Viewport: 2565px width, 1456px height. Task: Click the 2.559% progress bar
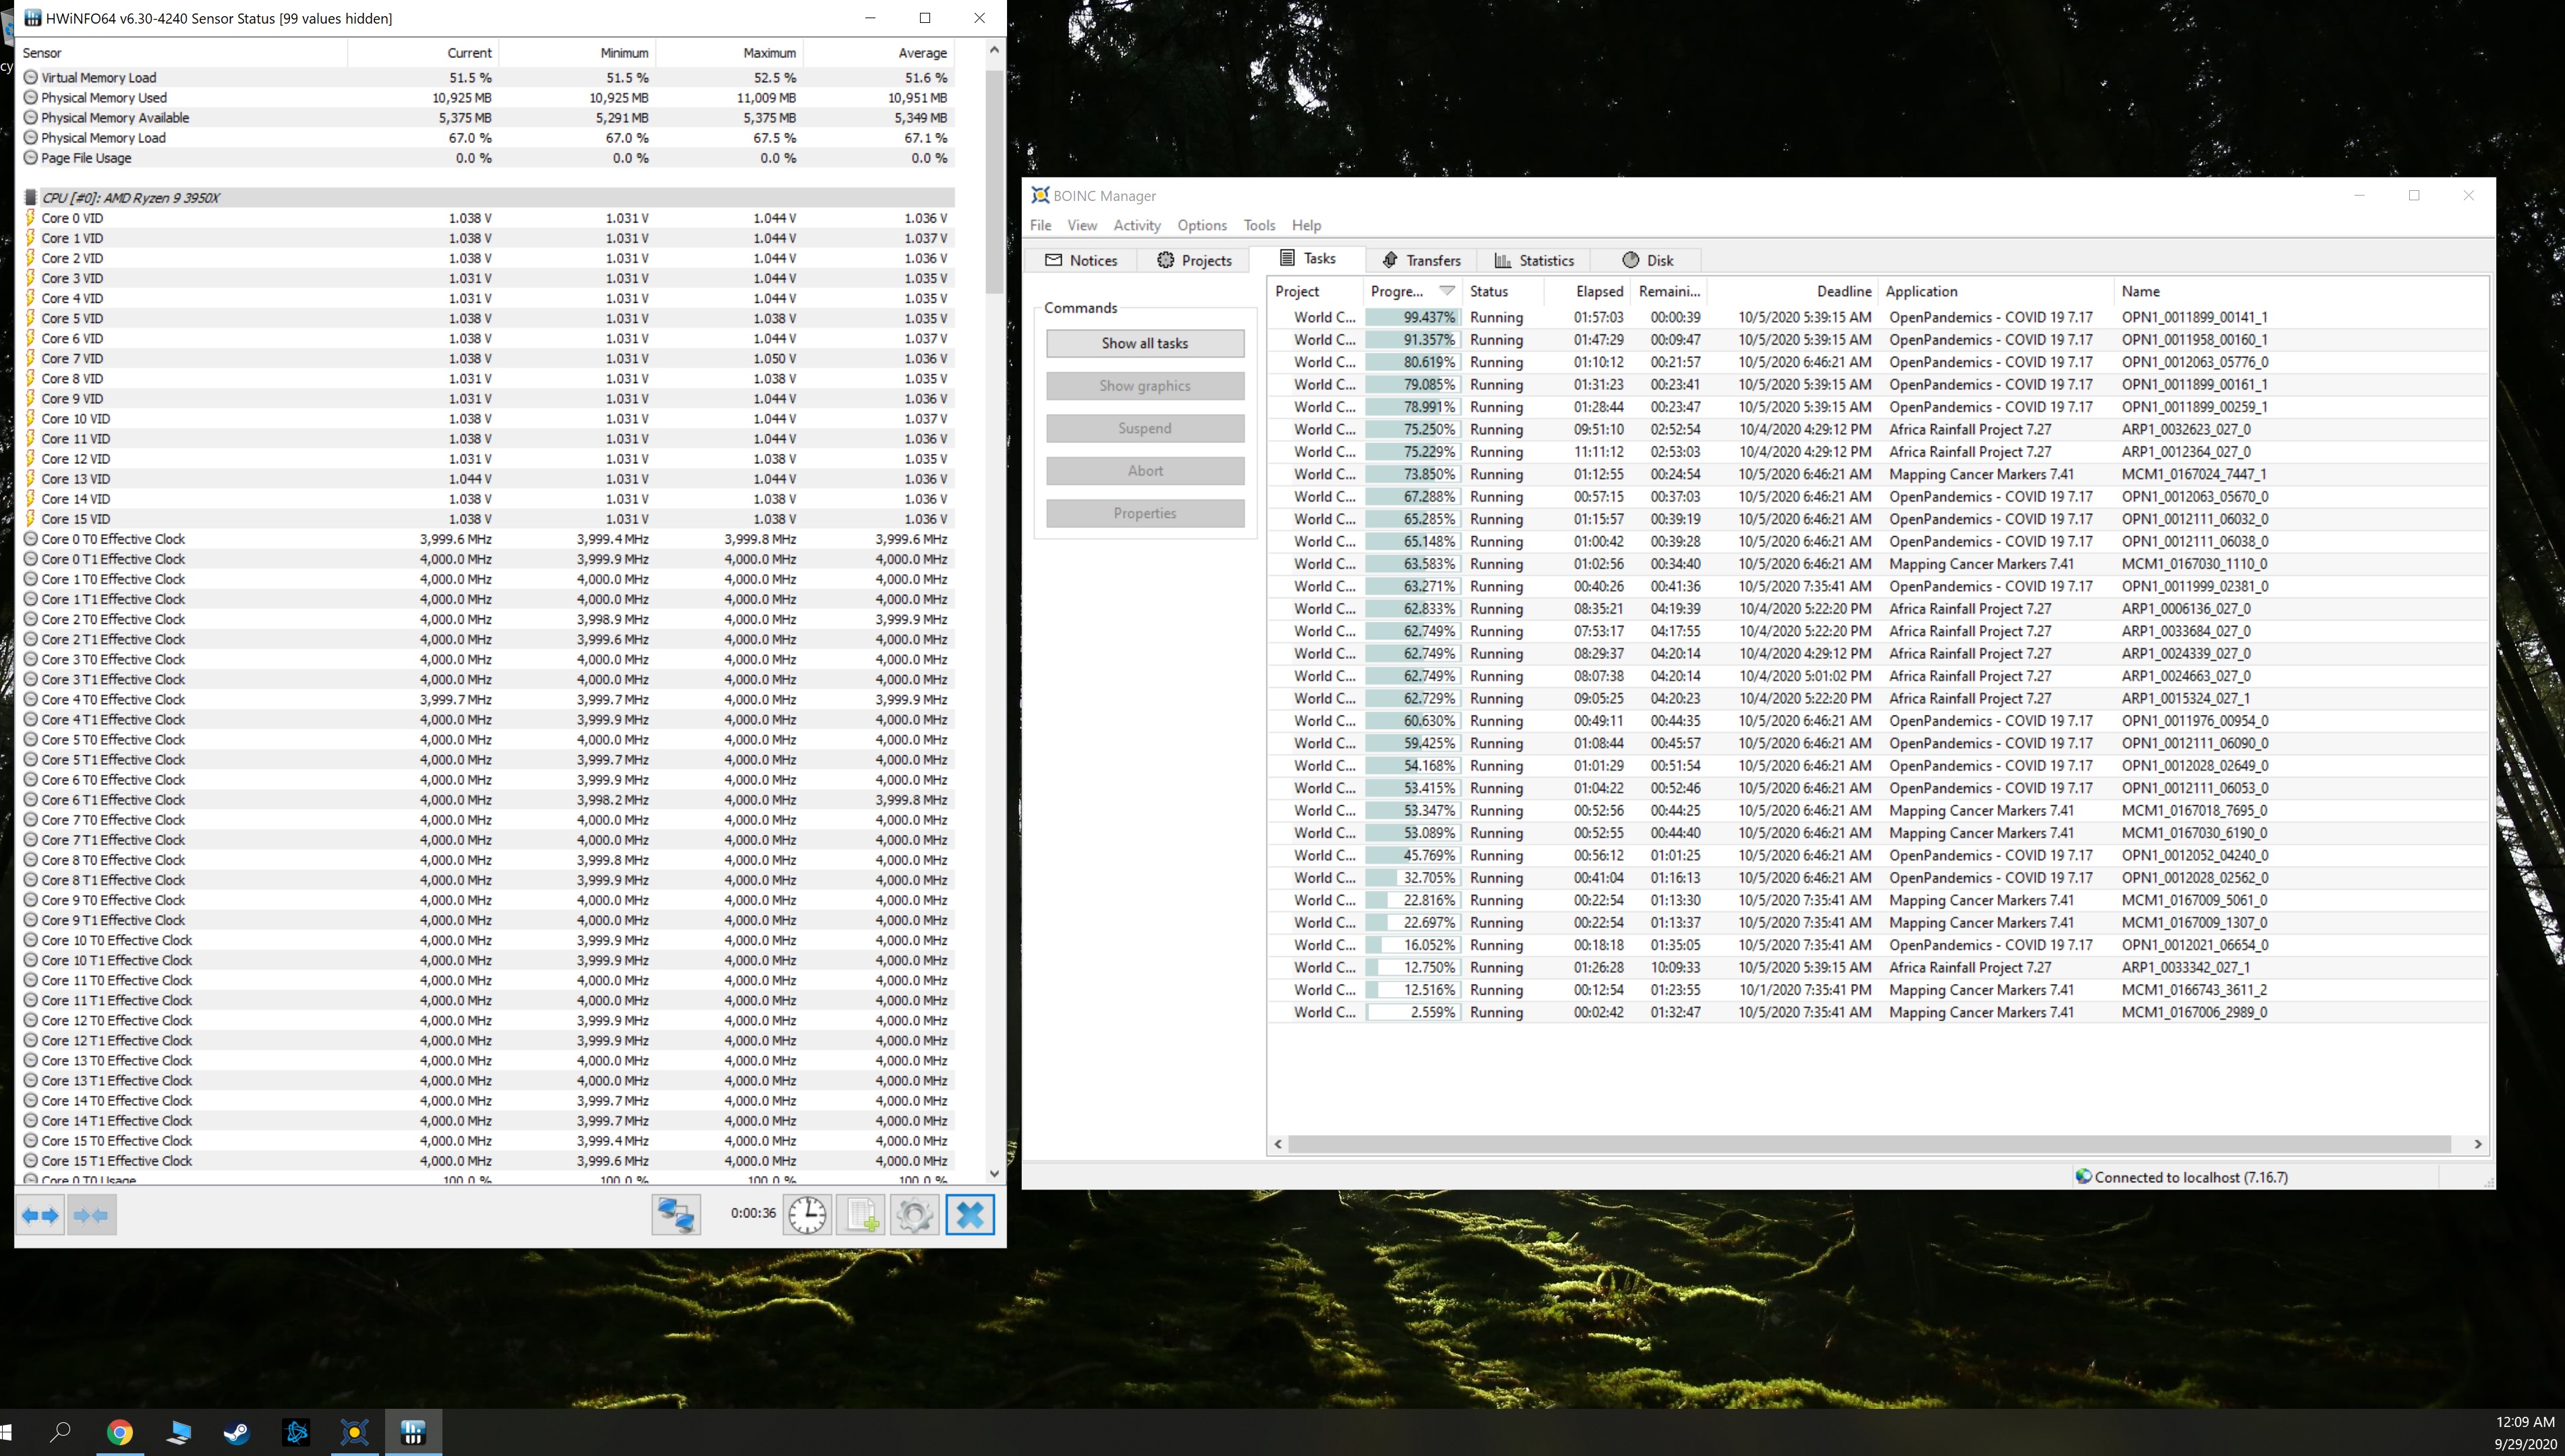coord(1413,1012)
